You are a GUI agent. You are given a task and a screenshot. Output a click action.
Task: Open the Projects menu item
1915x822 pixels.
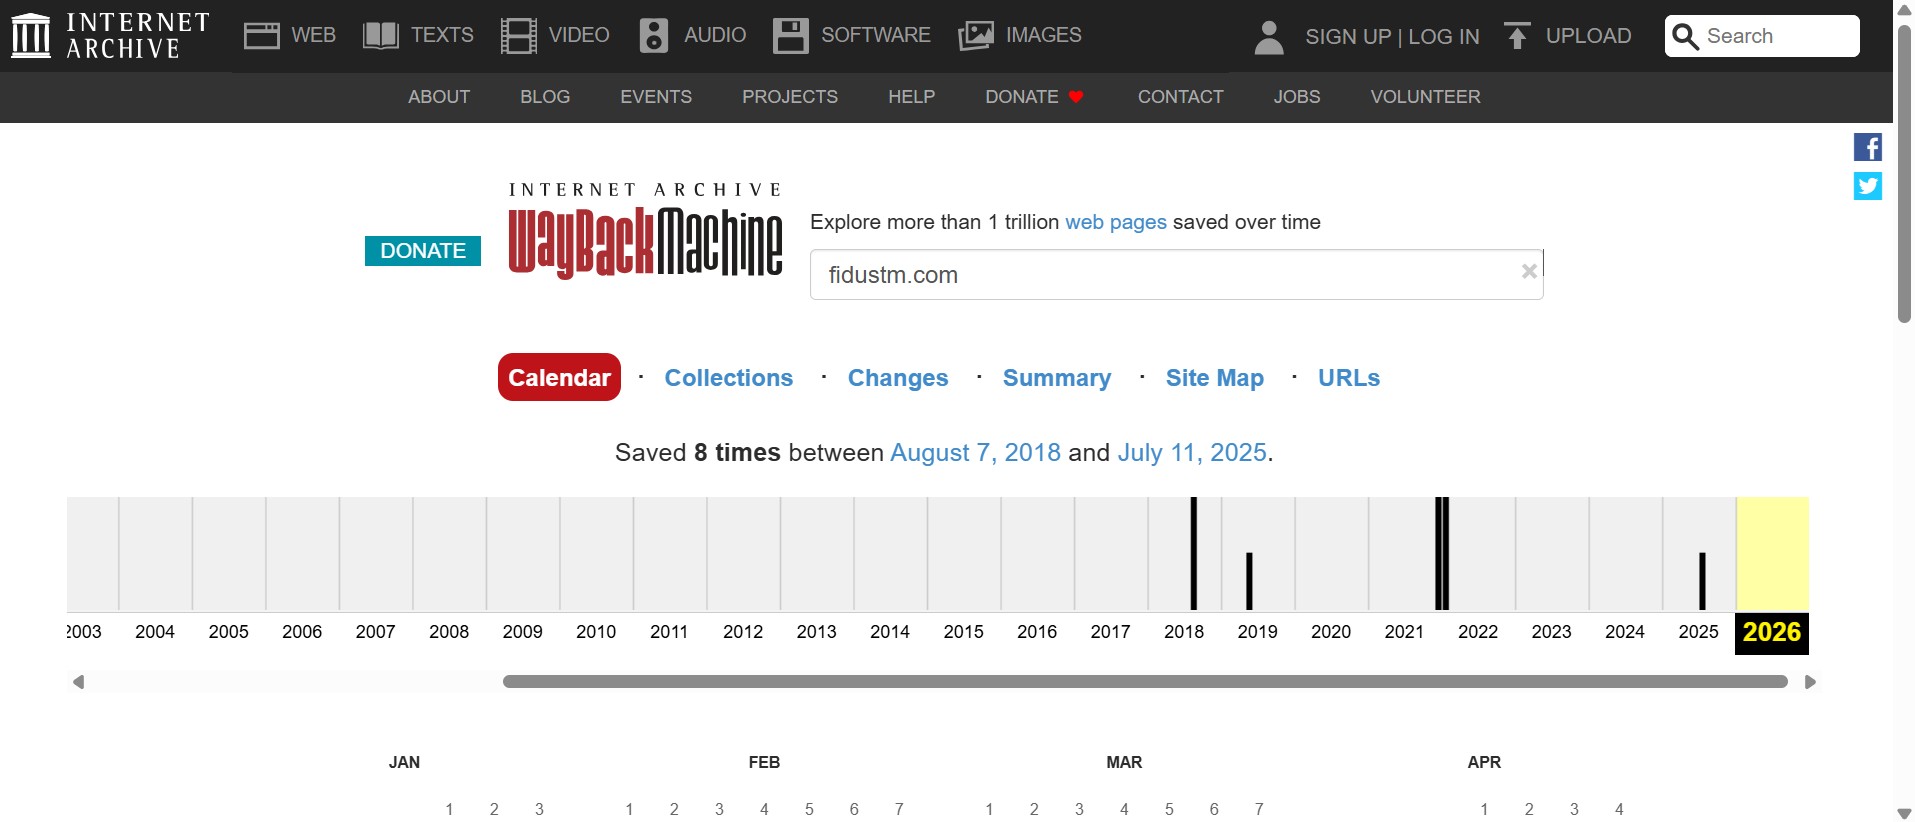pyautogui.click(x=790, y=97)
